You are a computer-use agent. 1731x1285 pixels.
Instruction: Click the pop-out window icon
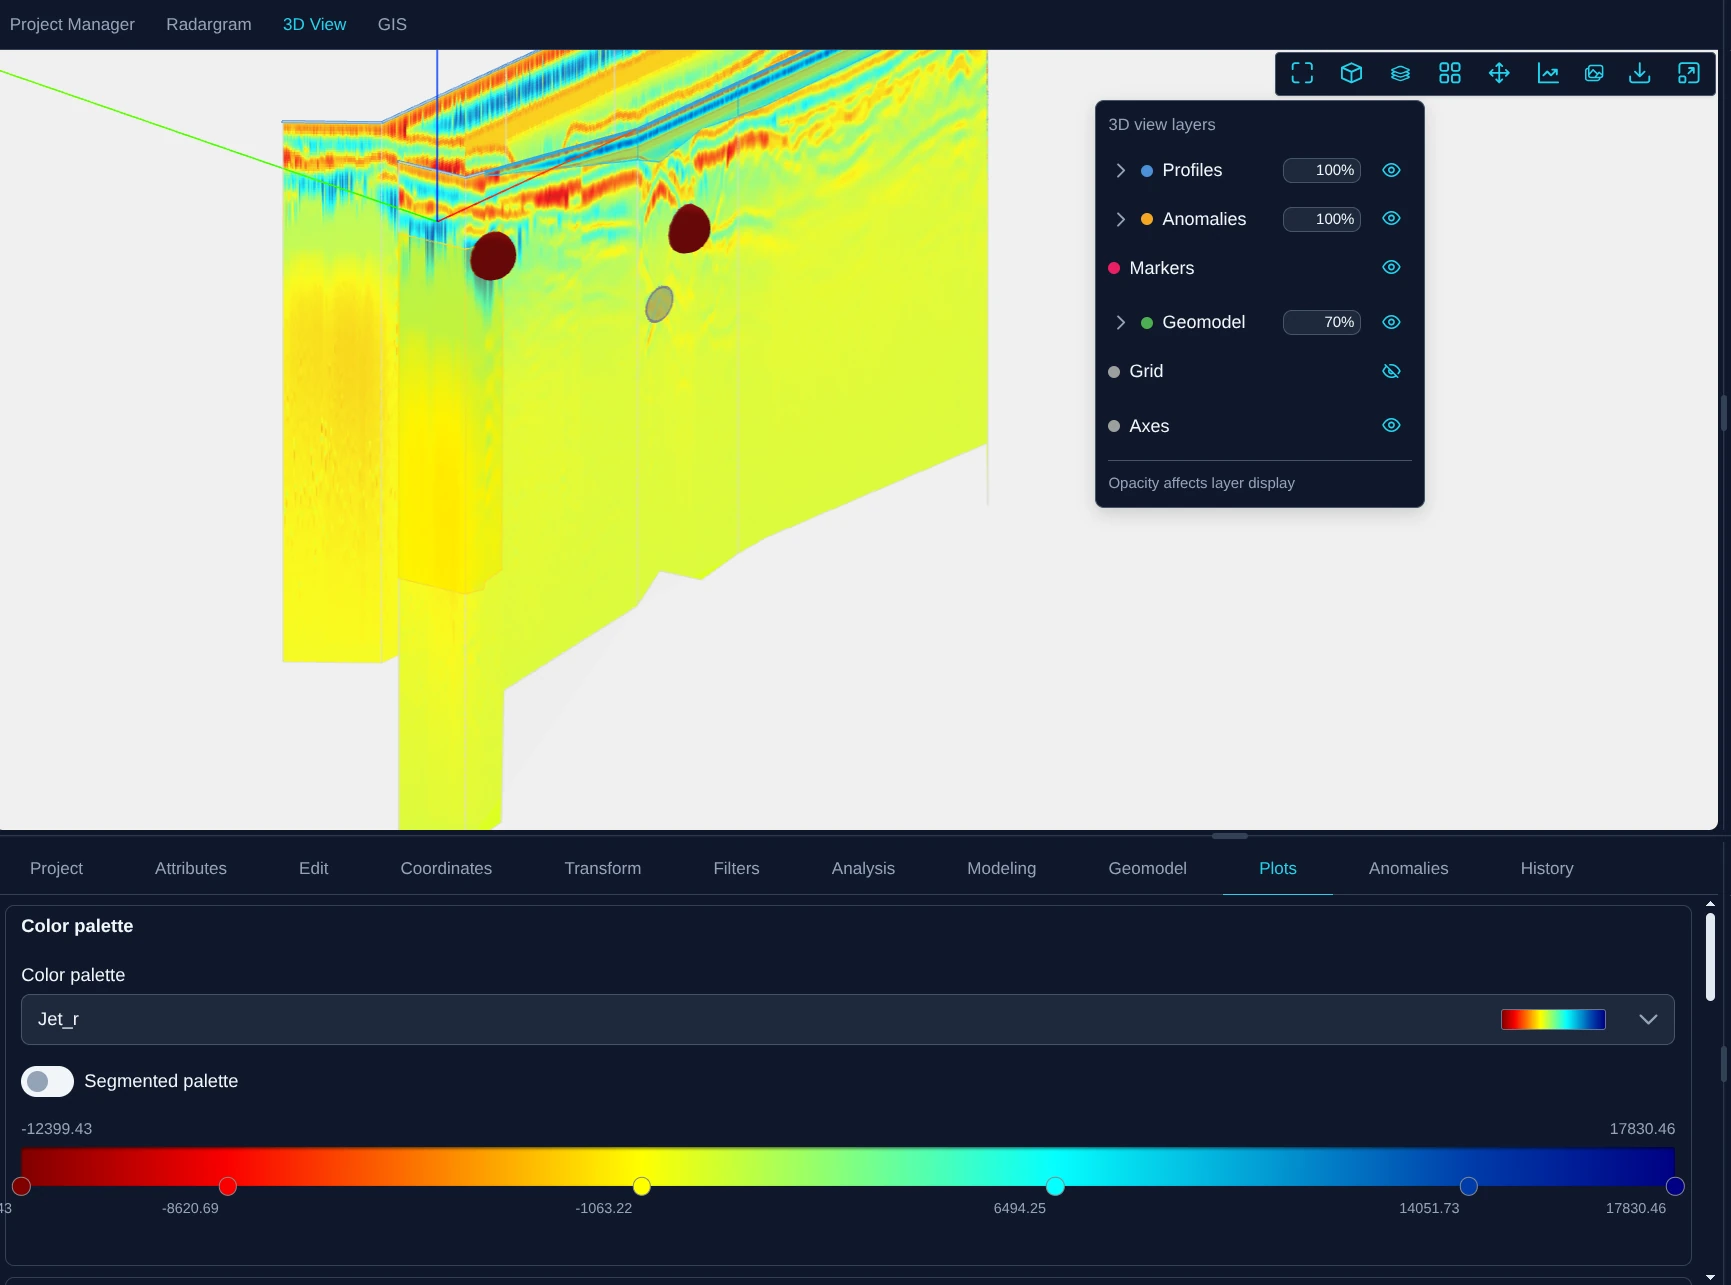pyautogui.click(x=1688, y=73)
